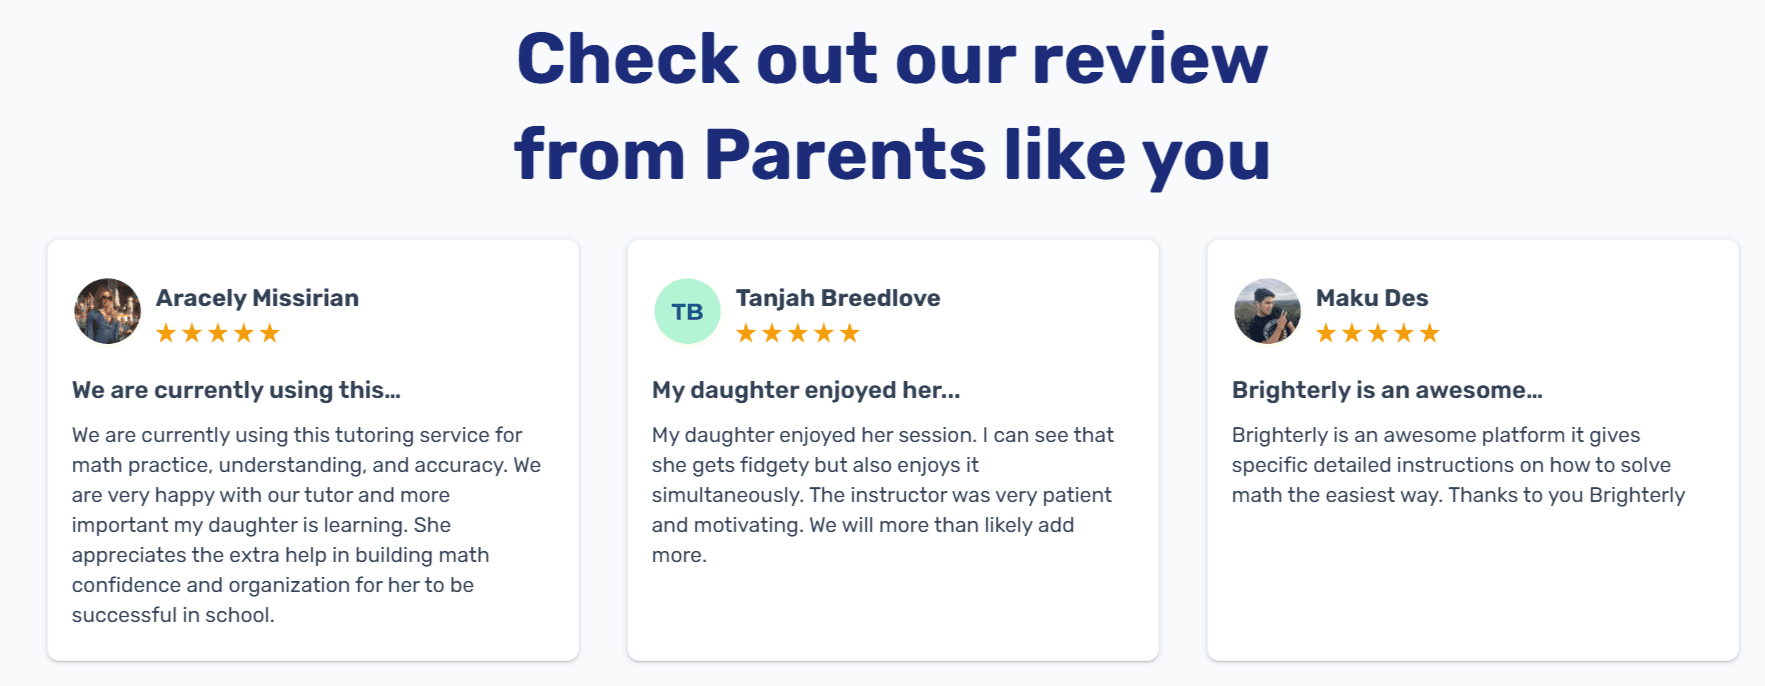Open the "My daughter enjoyed her..." review title
Viewport: 1765px width, 686px height.
click(806, 390)
